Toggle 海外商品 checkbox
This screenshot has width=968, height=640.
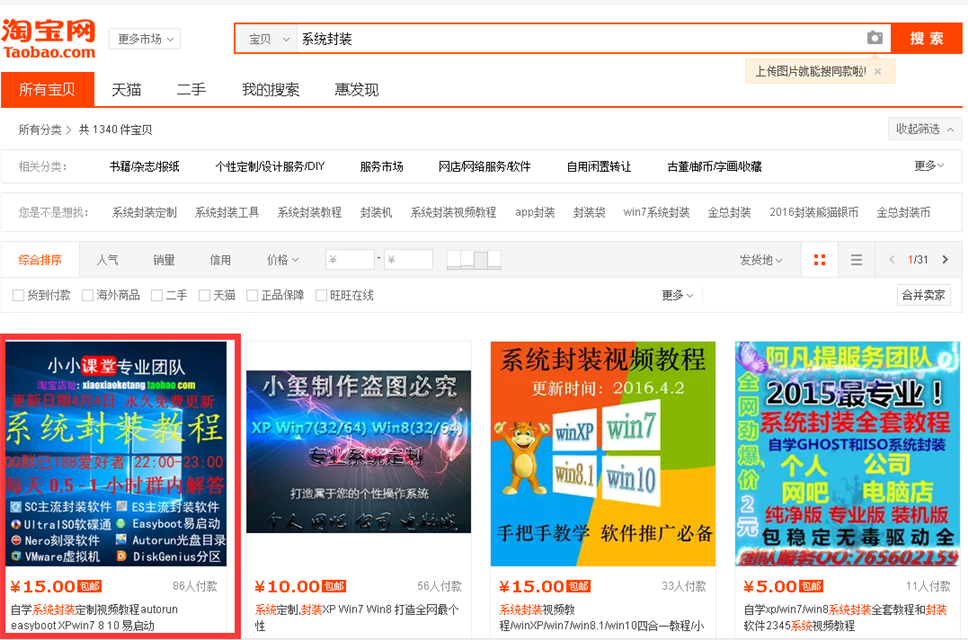pyautogui.click(x=88, y=296)
